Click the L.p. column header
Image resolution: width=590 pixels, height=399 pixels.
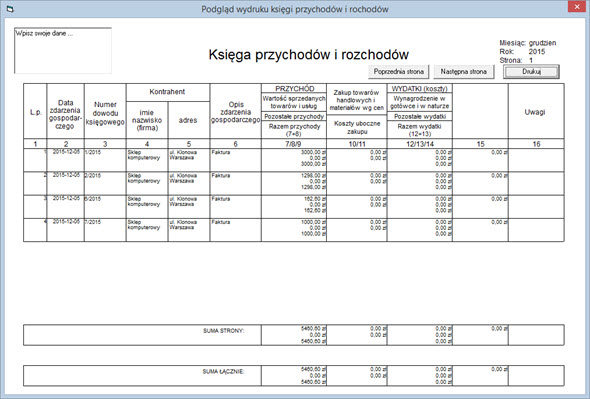pos(35,112)
